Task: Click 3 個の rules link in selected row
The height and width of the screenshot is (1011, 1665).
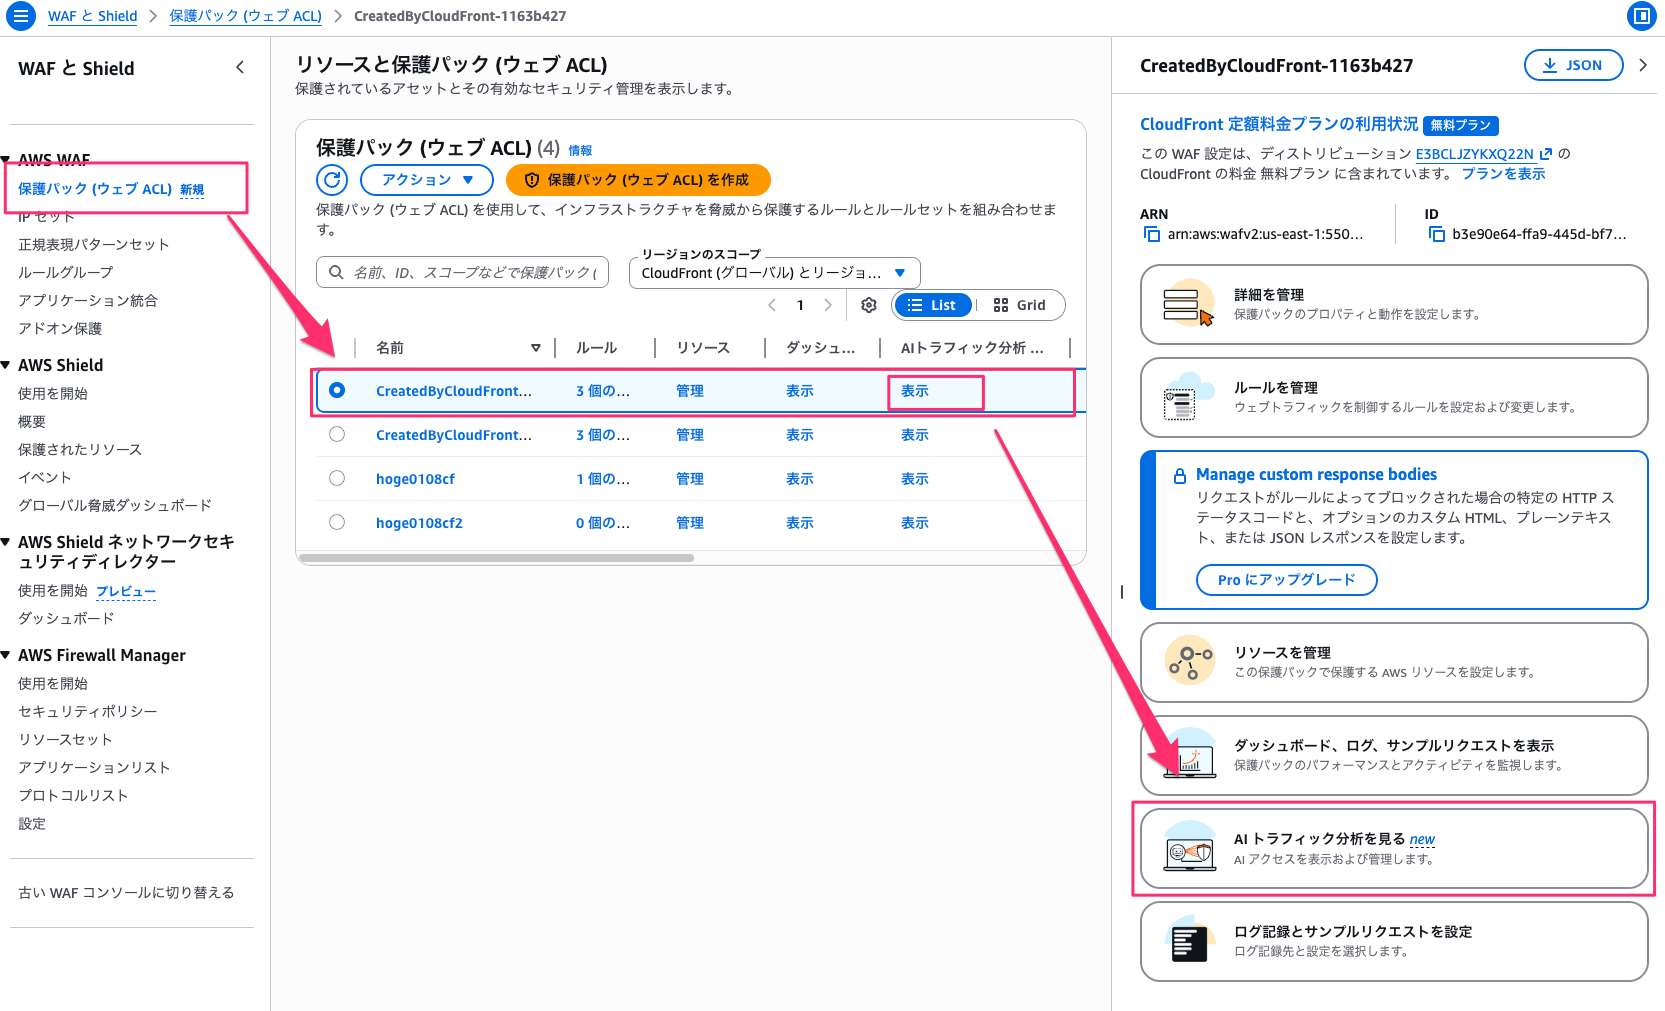Action: click(x=603, y=391)
